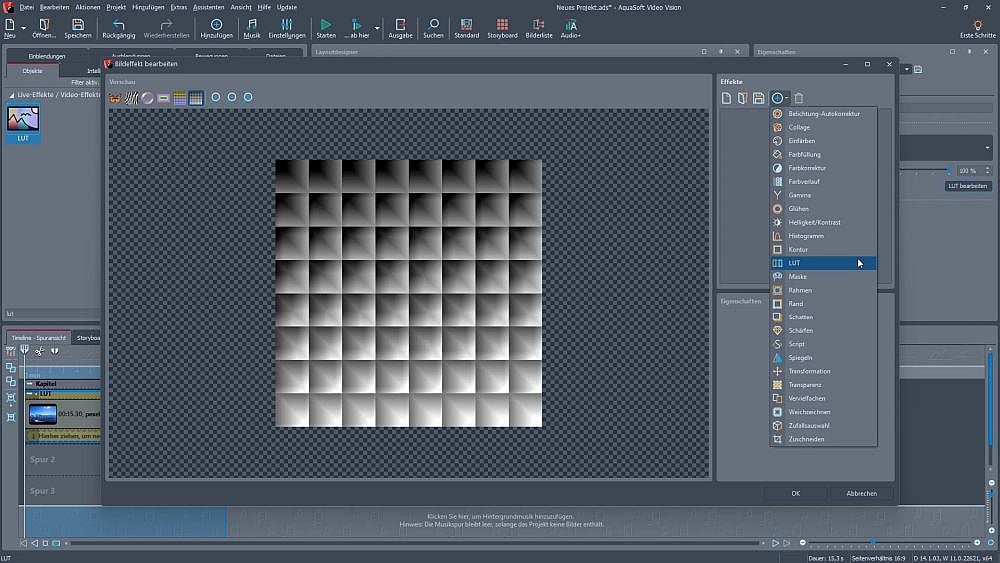This screenshot has height=563, width=1000.
Task: Select the butterfly preview image icon
Action: pos(115,98)
